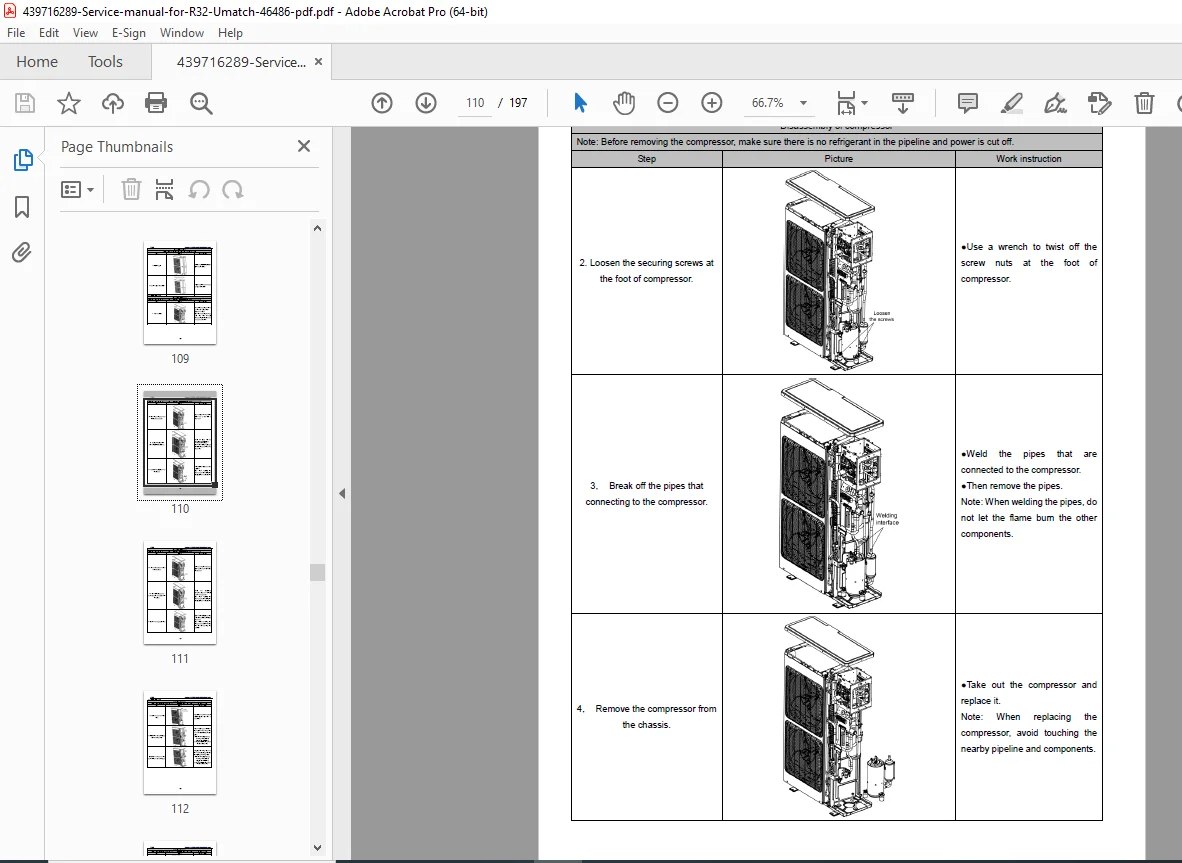Click the 'Work instruction' column header
Screen dimensions: 1182x863
click(1028, 159)
